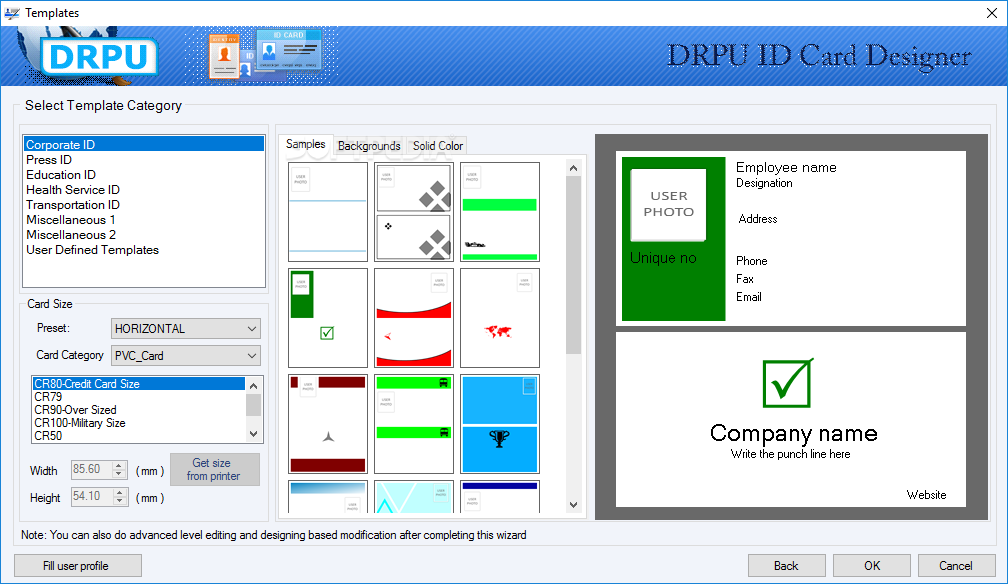Select the green bars bus template
The width and height of the screenshot is (1008, 584).
414,424
